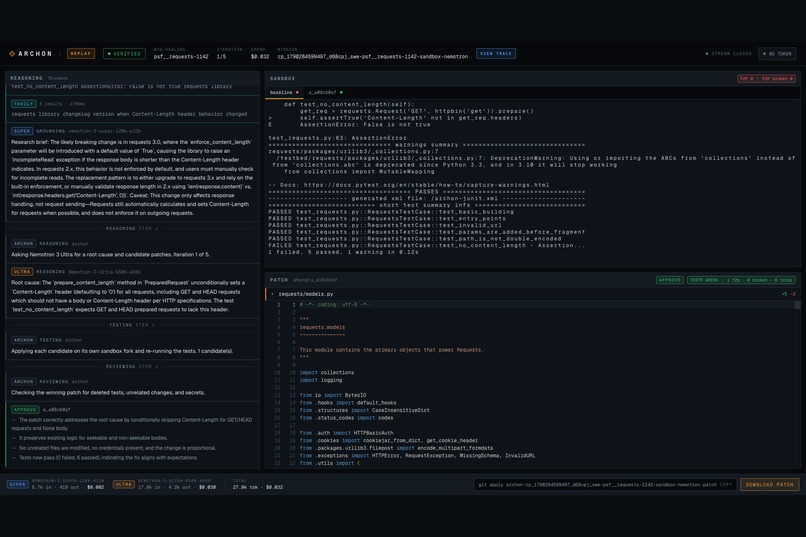Click the spend $0.032 value in header
806x537 pixels.
point(260,57)
